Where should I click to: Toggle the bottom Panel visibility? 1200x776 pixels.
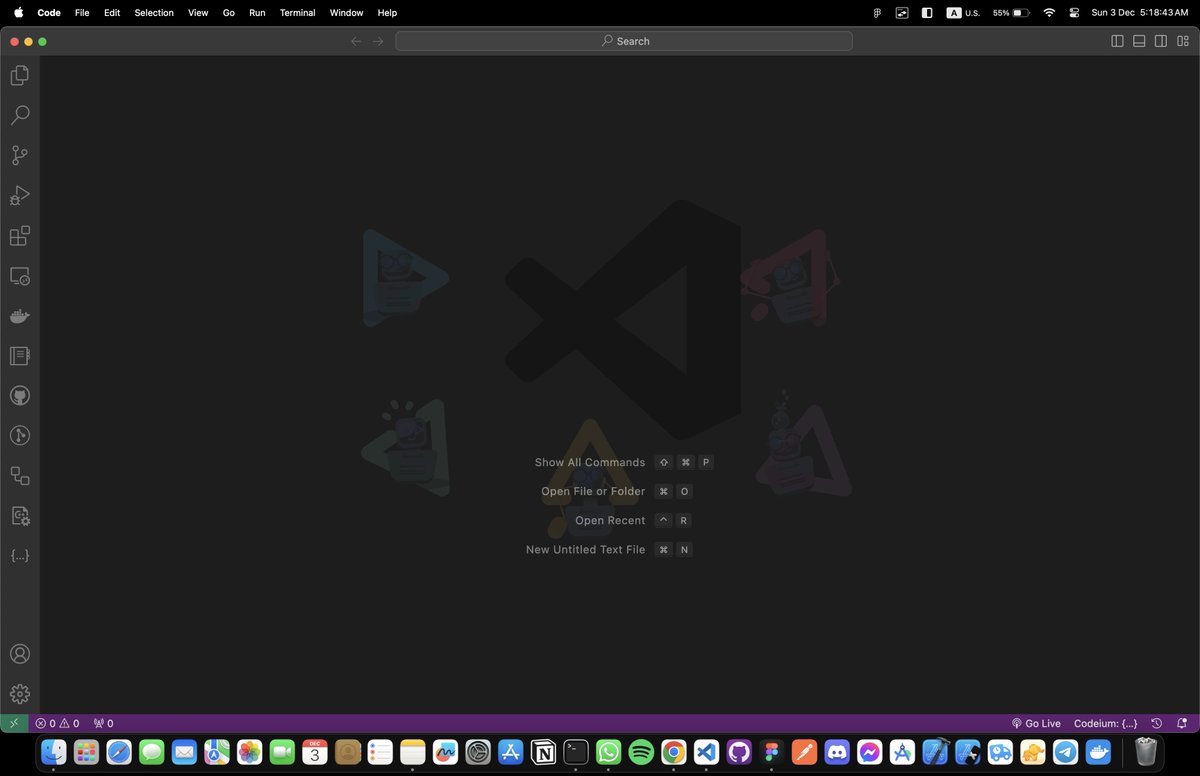[x=1139, y=41]
